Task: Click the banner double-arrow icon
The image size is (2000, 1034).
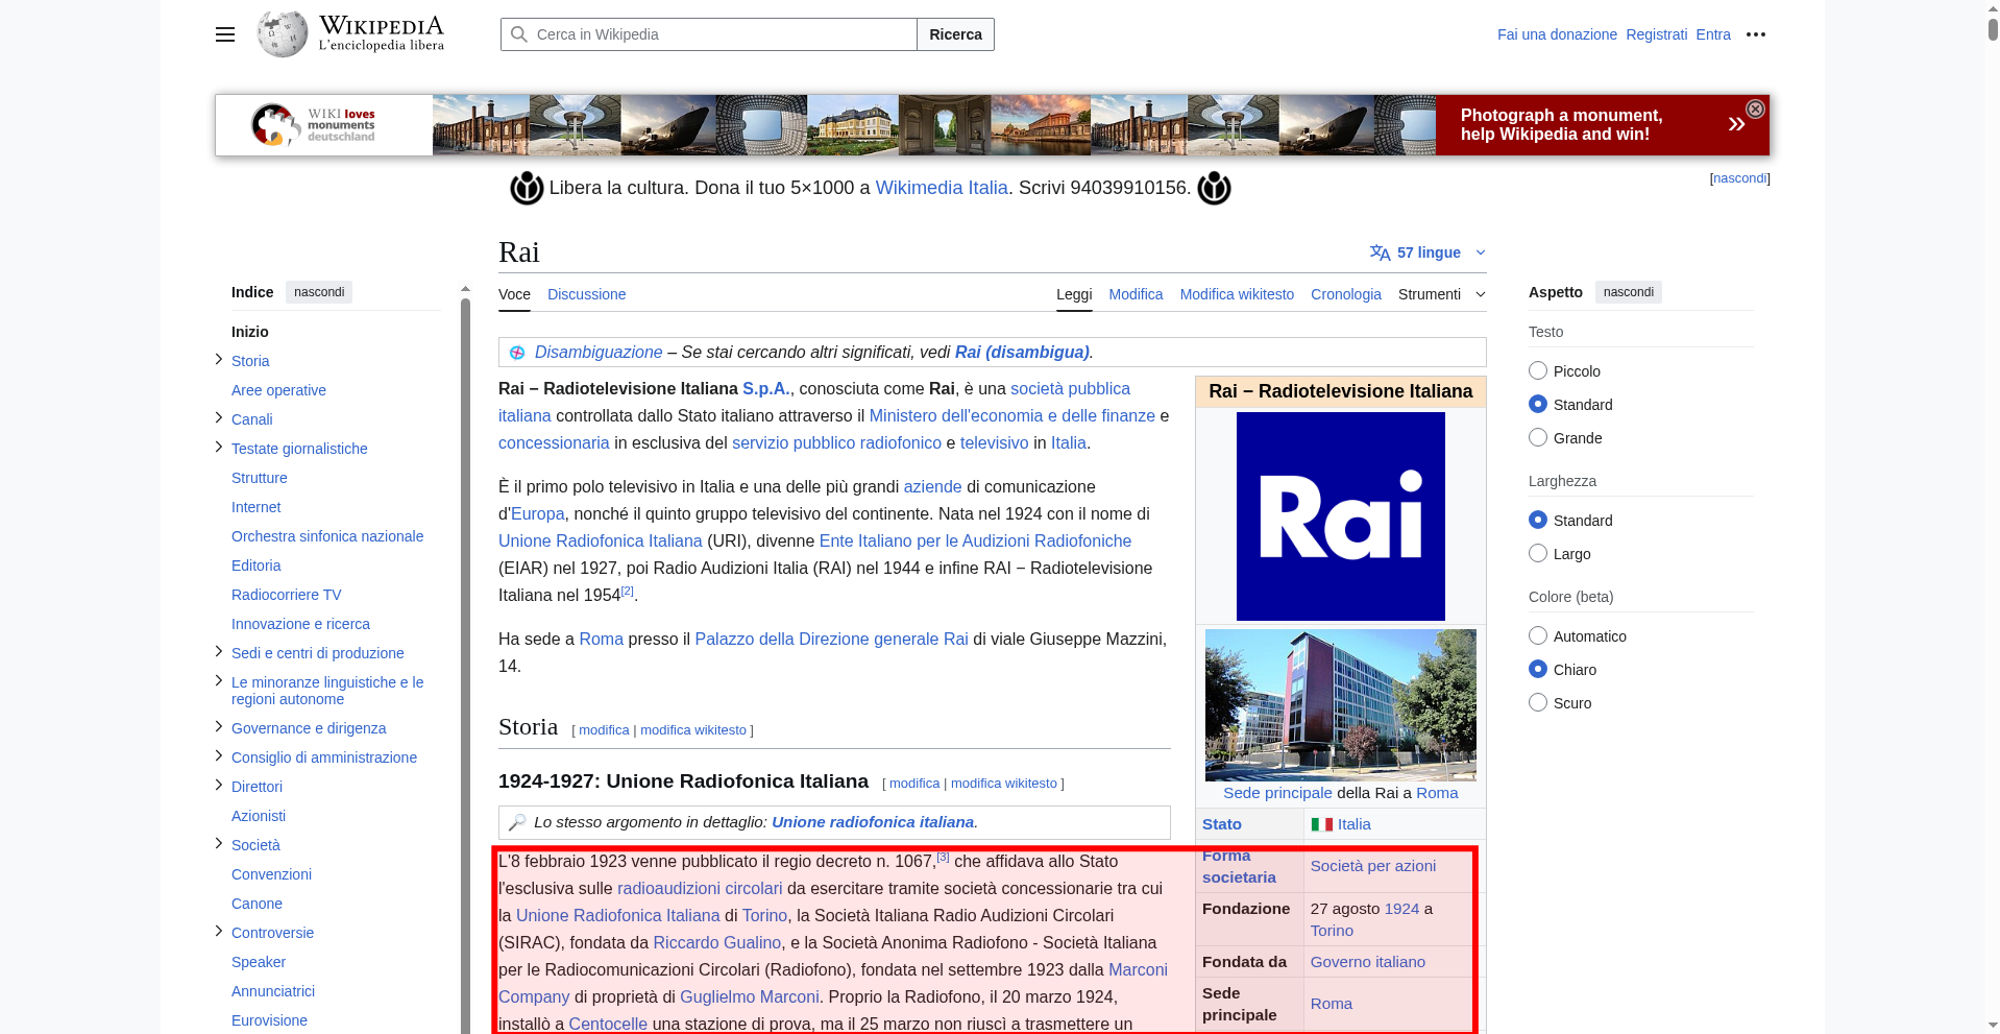Action: (1736, 124)
